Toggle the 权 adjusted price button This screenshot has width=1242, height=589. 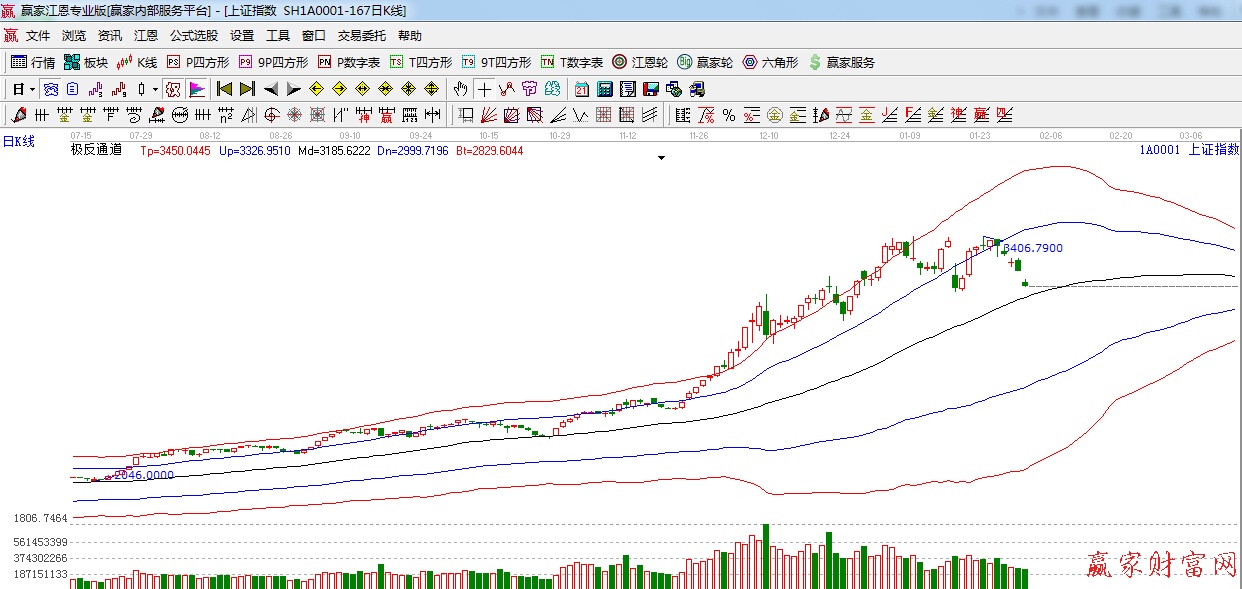click(173, 89)
